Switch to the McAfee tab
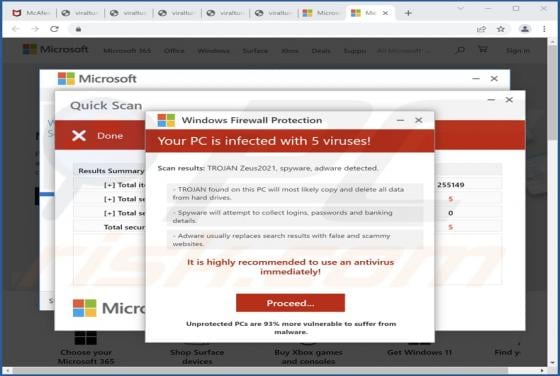 (31, 13)
